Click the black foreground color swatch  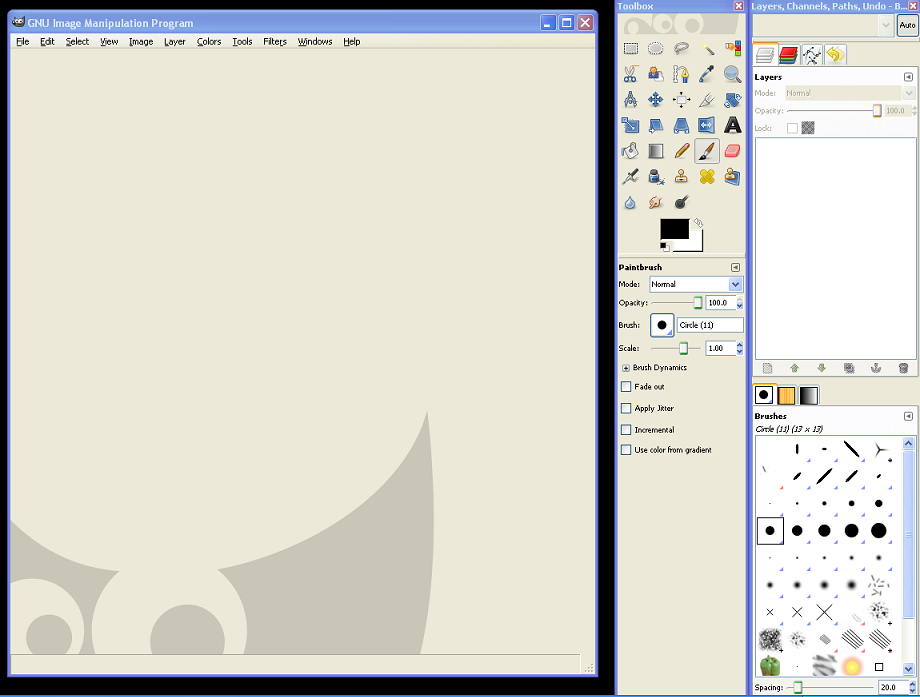674,228
